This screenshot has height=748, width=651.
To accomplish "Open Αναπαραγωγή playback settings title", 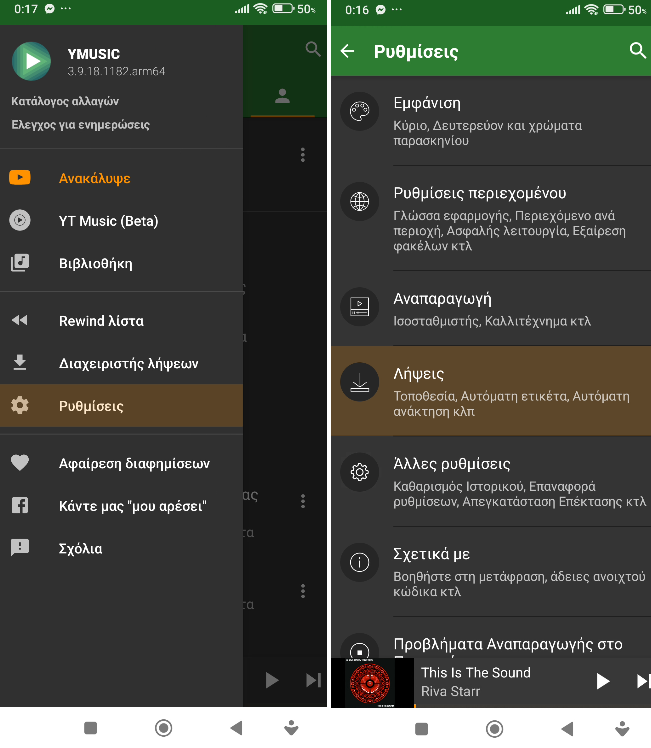I will [442, 299].
